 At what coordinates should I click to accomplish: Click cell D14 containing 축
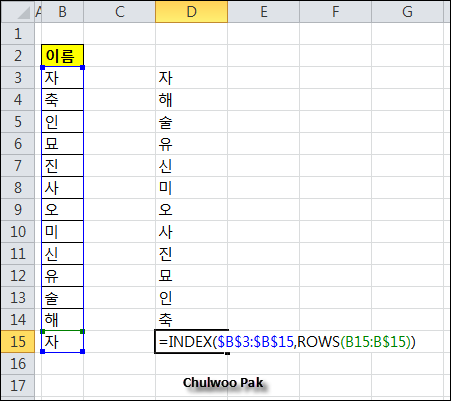point(191,320)
